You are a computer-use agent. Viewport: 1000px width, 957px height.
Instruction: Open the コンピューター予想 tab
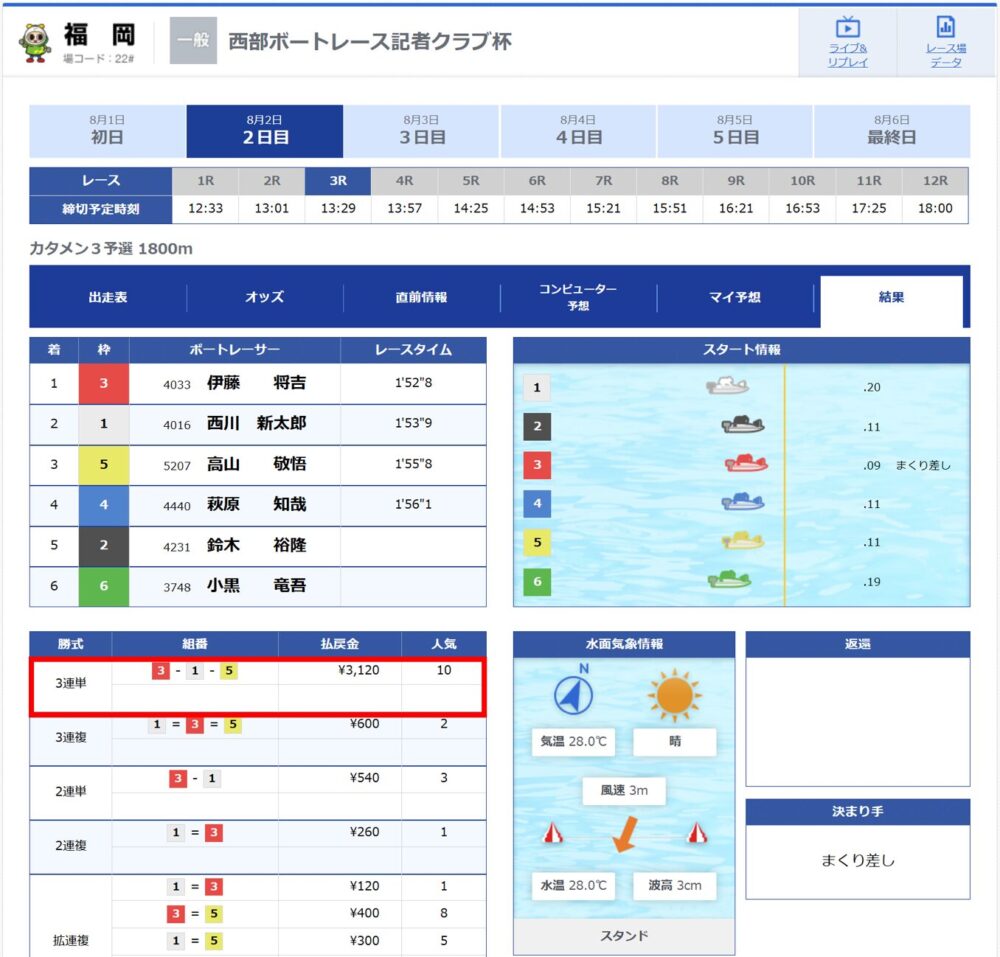tap(578, 297)
